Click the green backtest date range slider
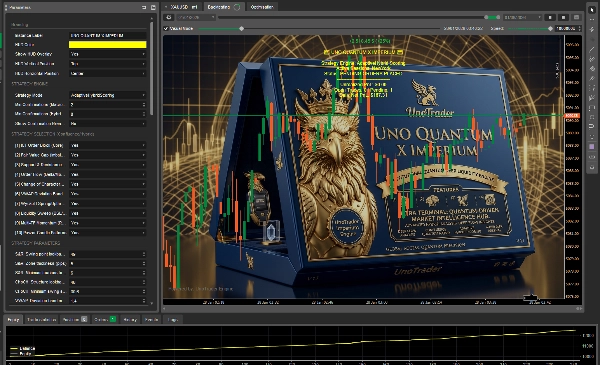This screenshot has width=600, height=365. point(492,17)
